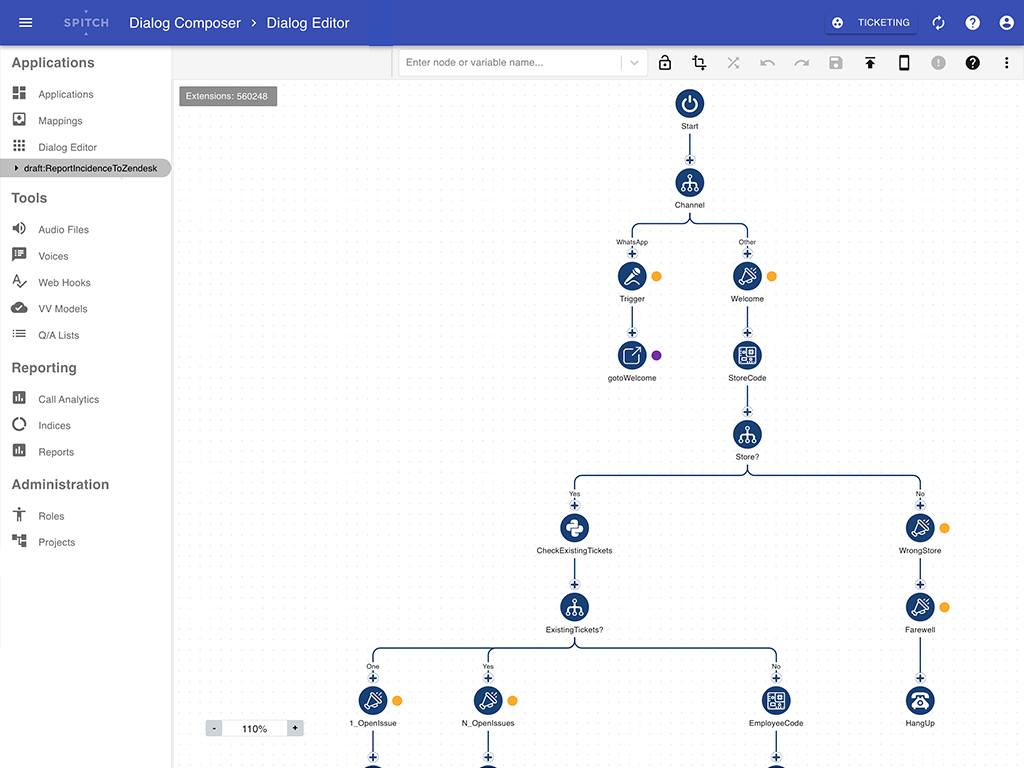Click the undo icon in the toolbar
Image resolution: width=1024 pixels, height=768 pixels.
point(767,62)
